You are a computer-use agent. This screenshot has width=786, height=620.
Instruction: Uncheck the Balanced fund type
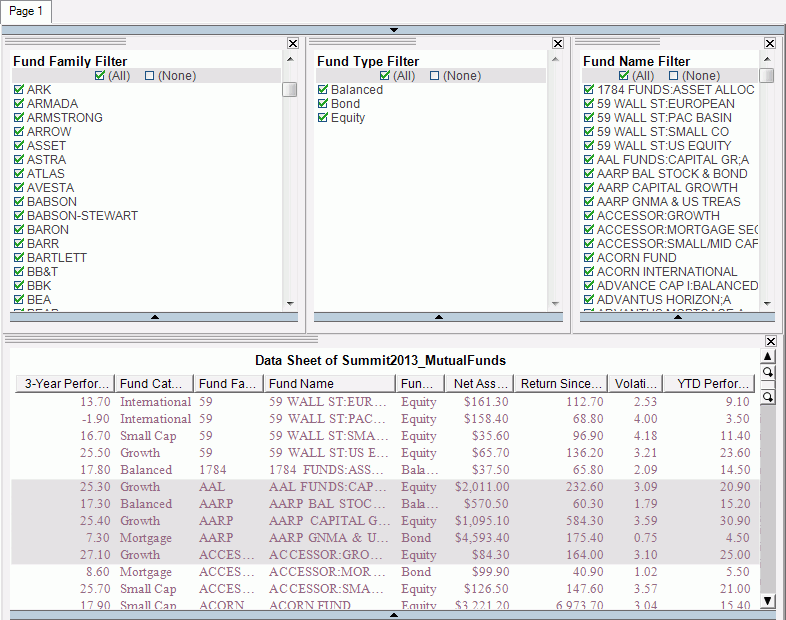point(323,90)
